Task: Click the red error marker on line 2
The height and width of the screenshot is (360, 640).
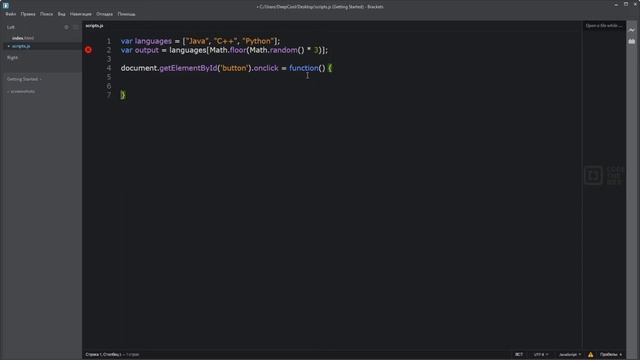Action: click(89, 50)
